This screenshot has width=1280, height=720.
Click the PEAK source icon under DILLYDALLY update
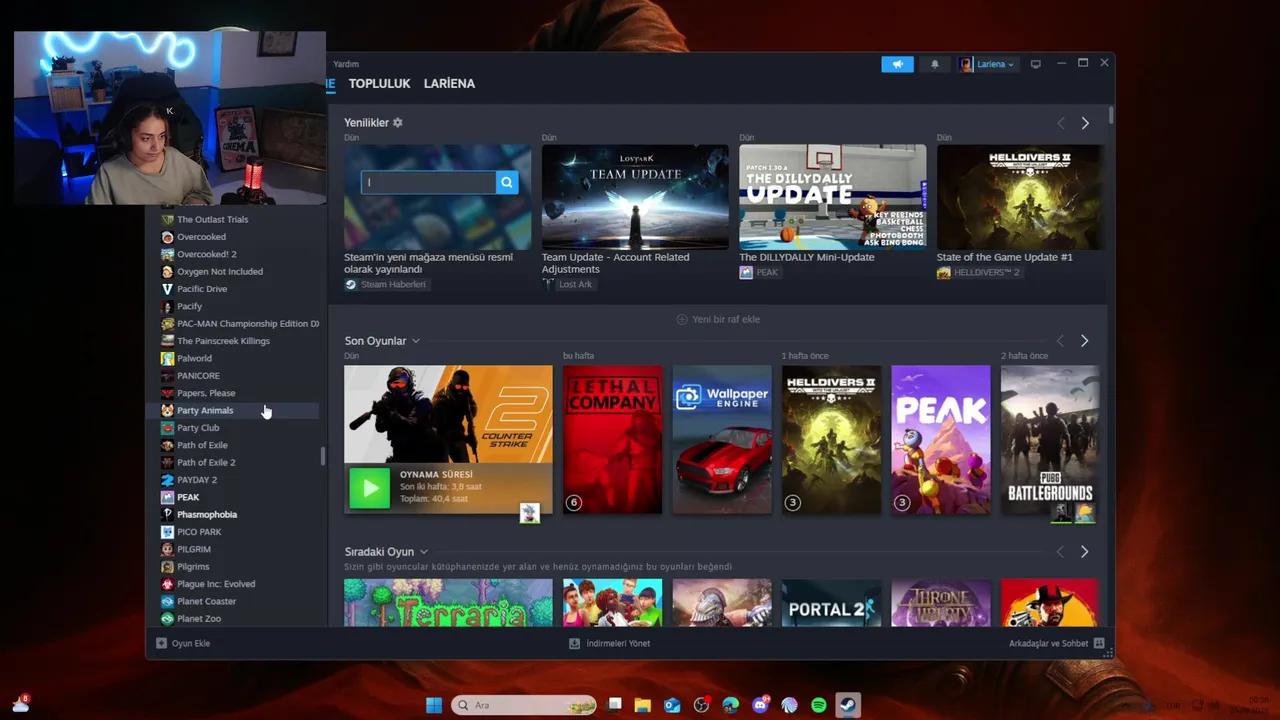coord(746,272)
